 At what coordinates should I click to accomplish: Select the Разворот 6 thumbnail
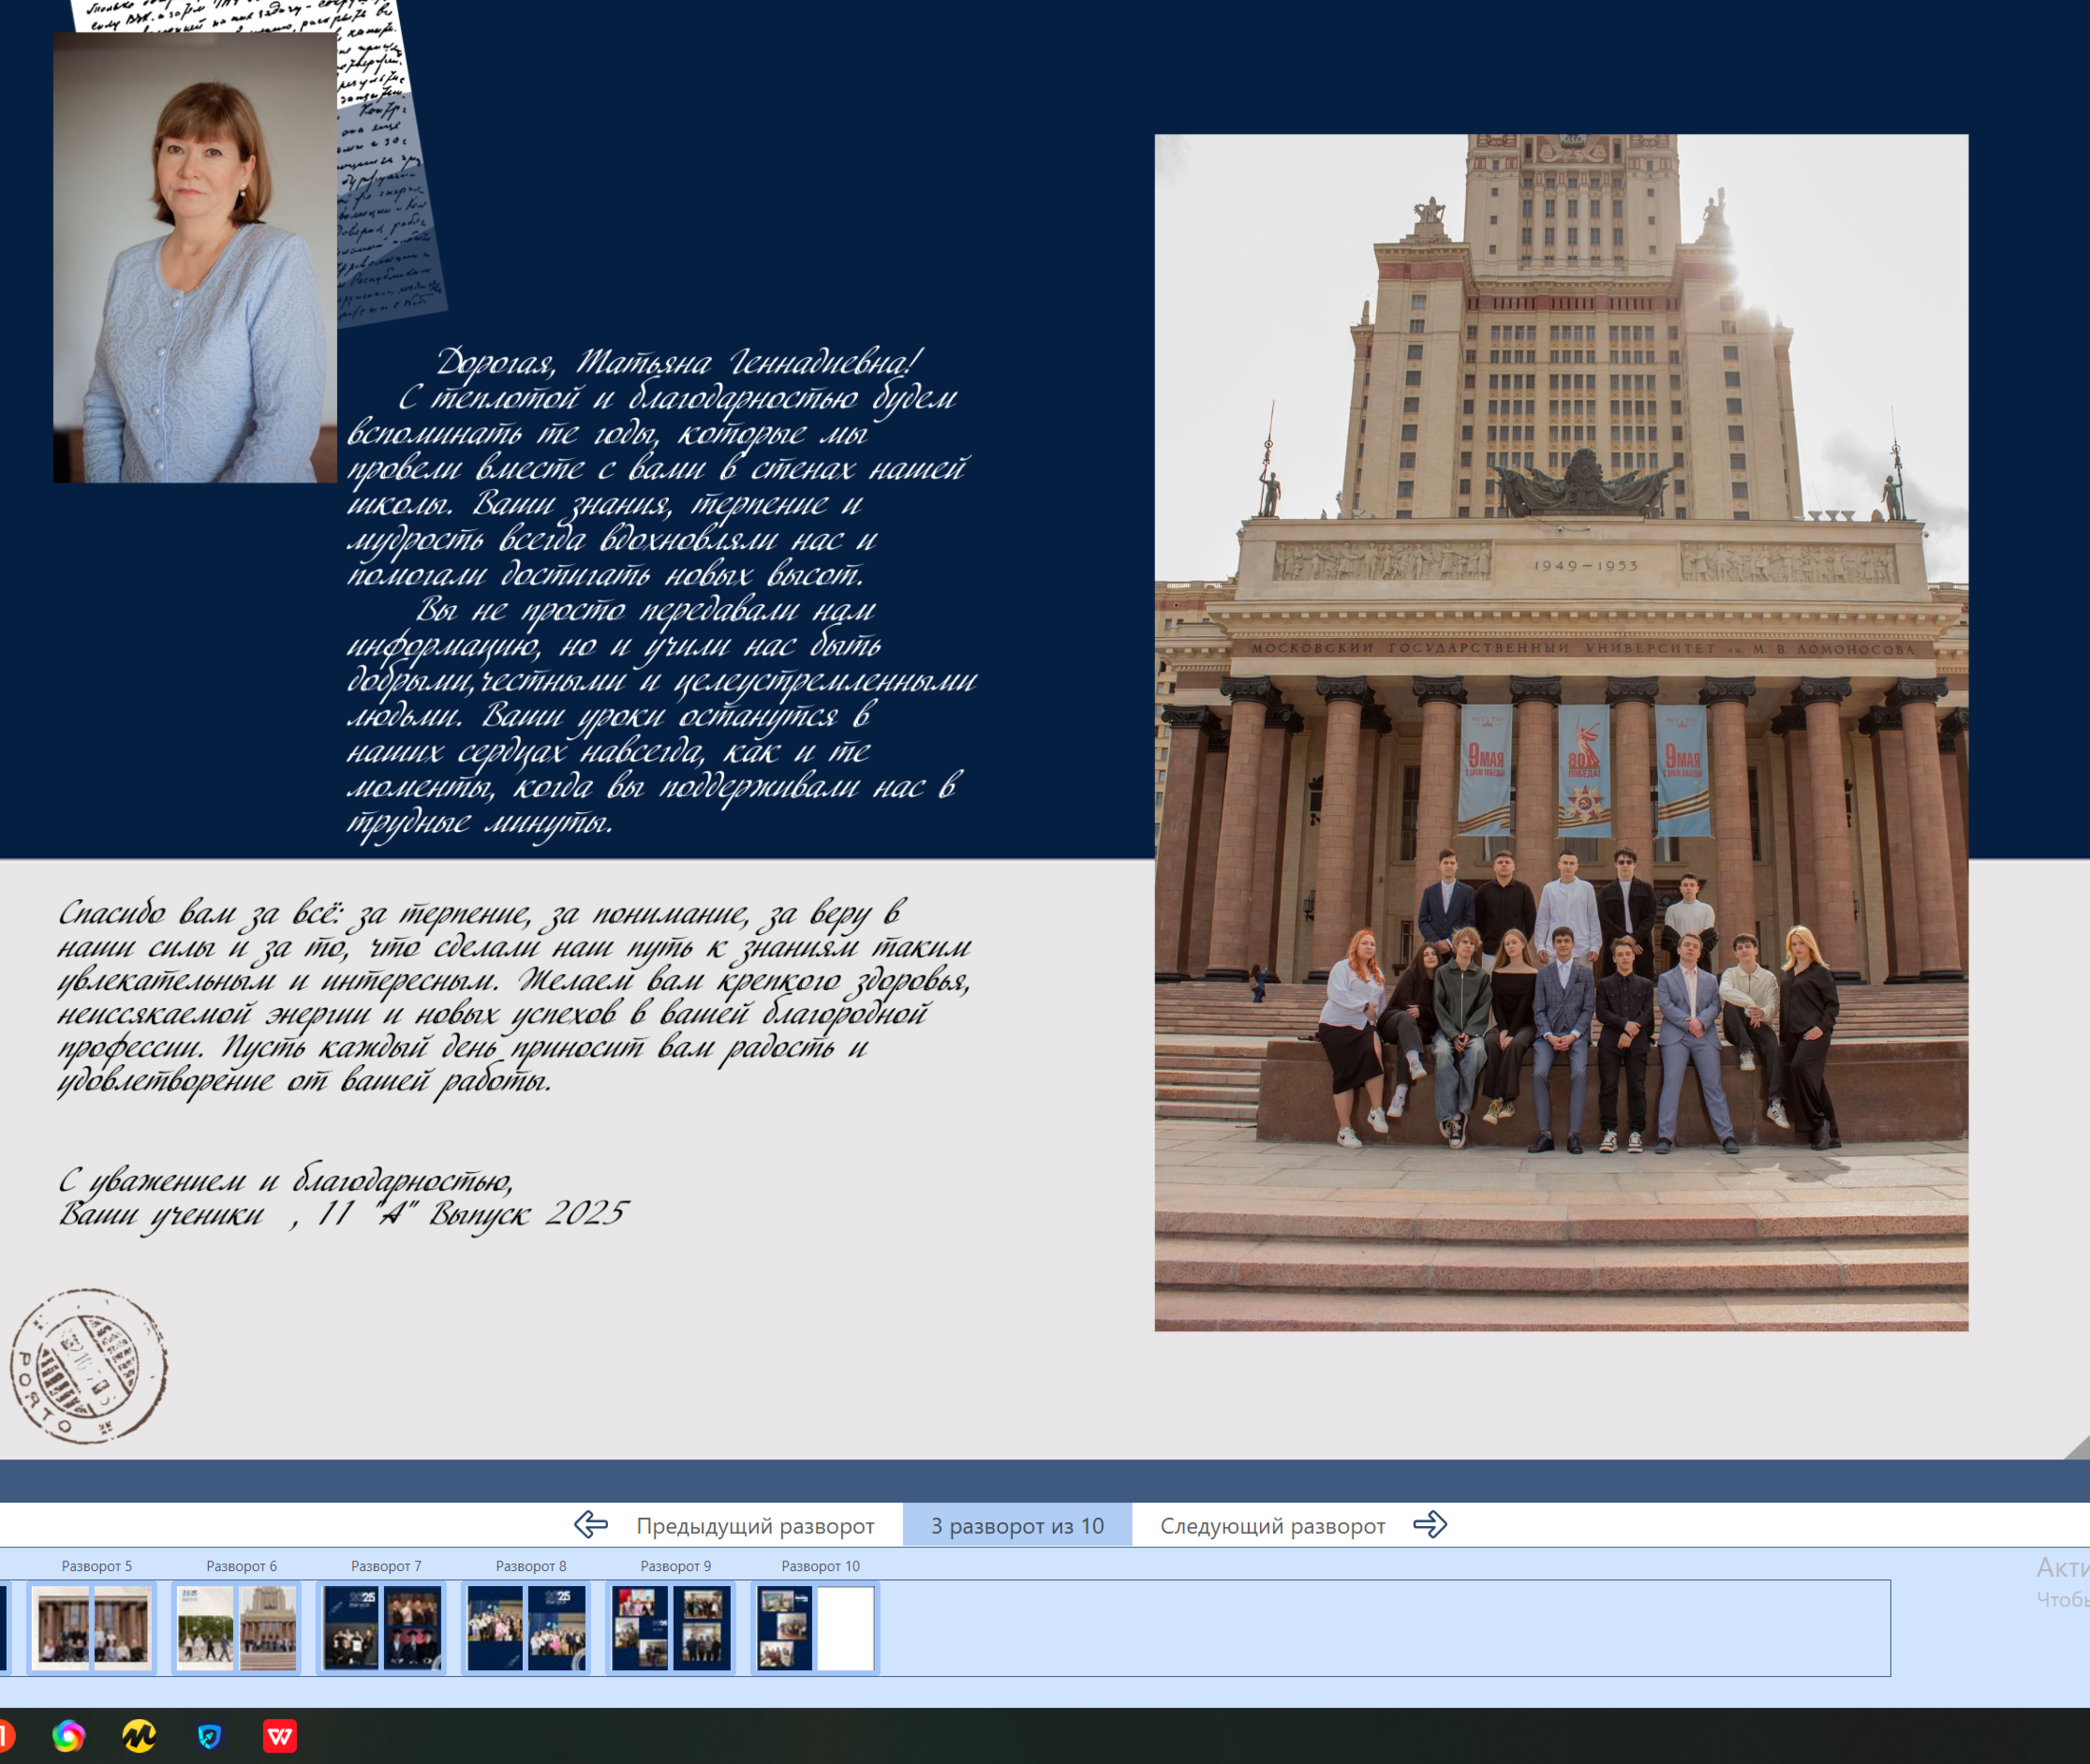click(x=237, y=1627)
